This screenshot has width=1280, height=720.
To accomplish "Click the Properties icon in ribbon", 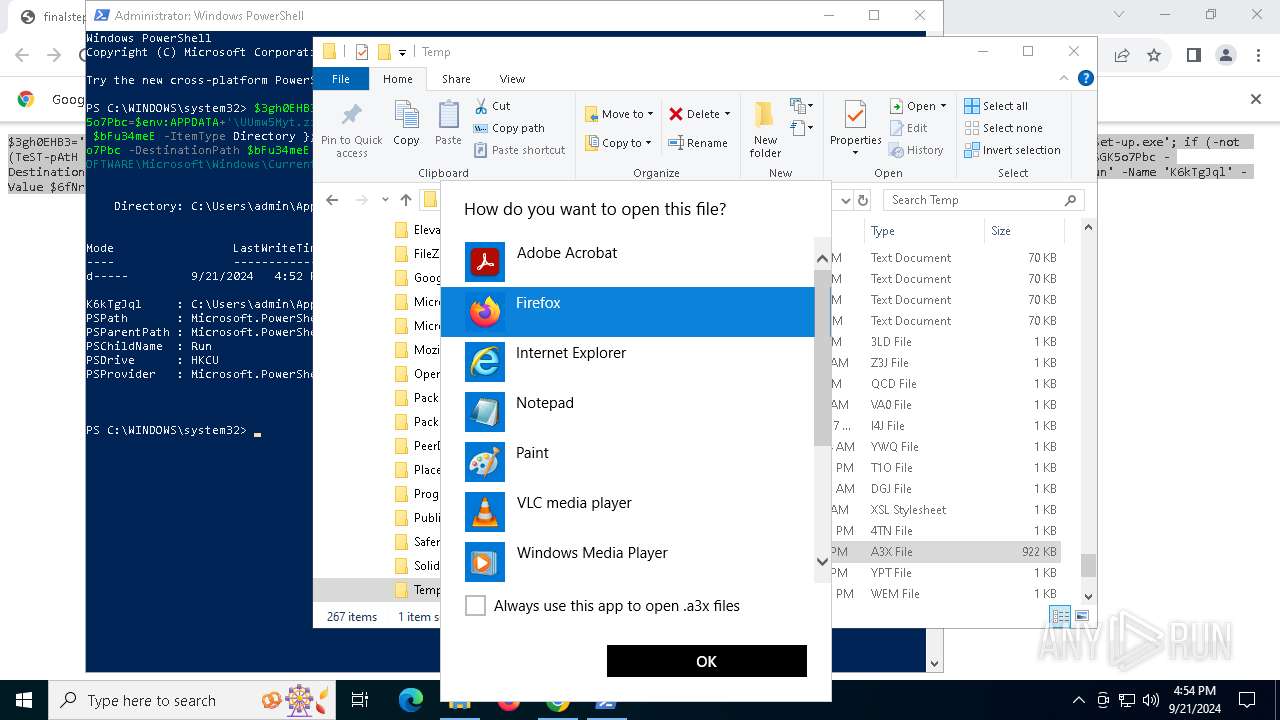I will click(x=855, y=116).
